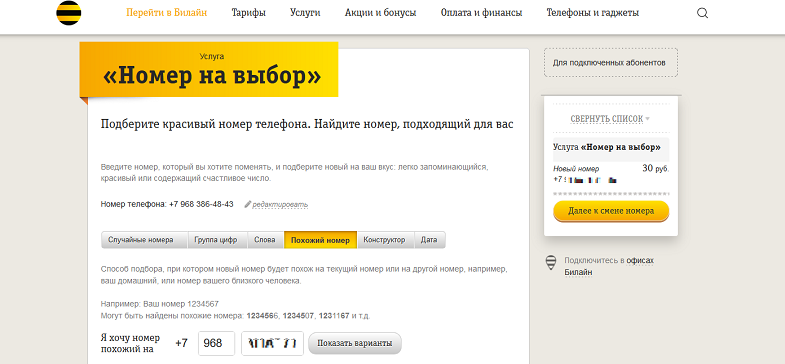The width and height of the screenshot is (785, 364).
Task: Switch to Группа цифр tab
Action: pyautogui.click(x=217, y=240)
